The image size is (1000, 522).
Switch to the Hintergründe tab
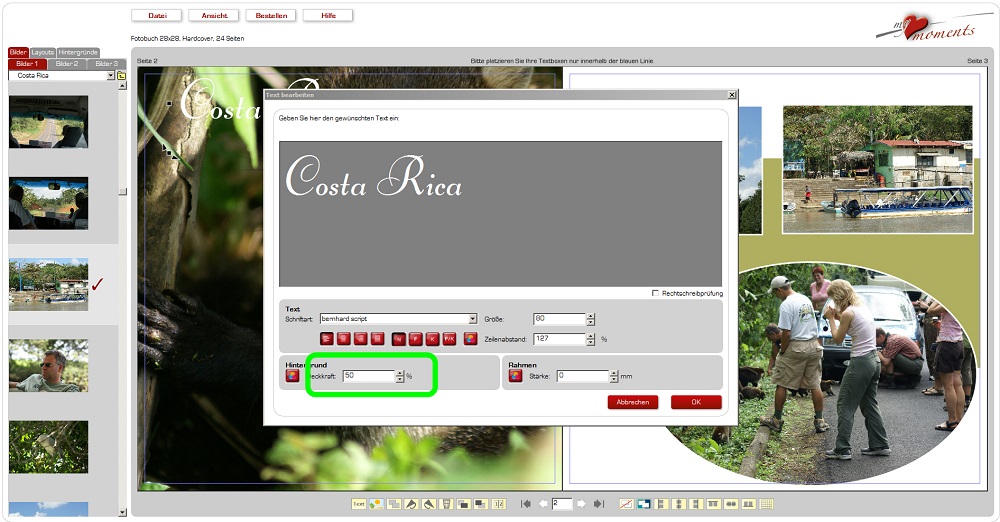click(x=78, y=52)
